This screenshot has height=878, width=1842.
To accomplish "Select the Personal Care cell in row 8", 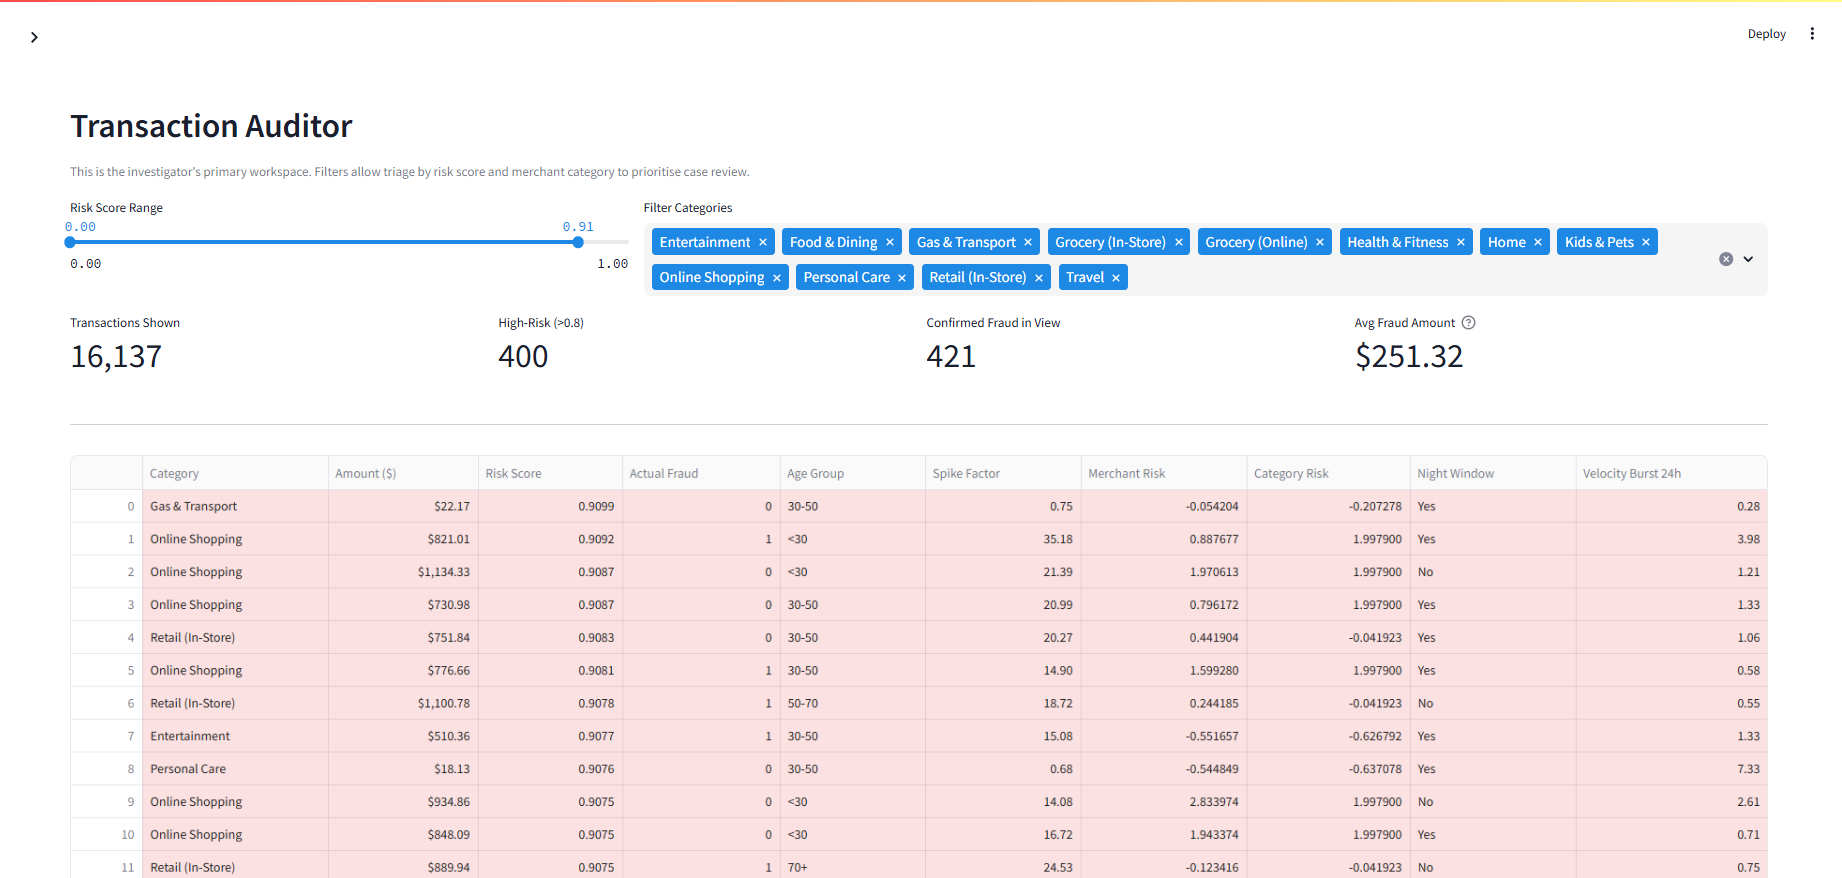I will [235, 769].
